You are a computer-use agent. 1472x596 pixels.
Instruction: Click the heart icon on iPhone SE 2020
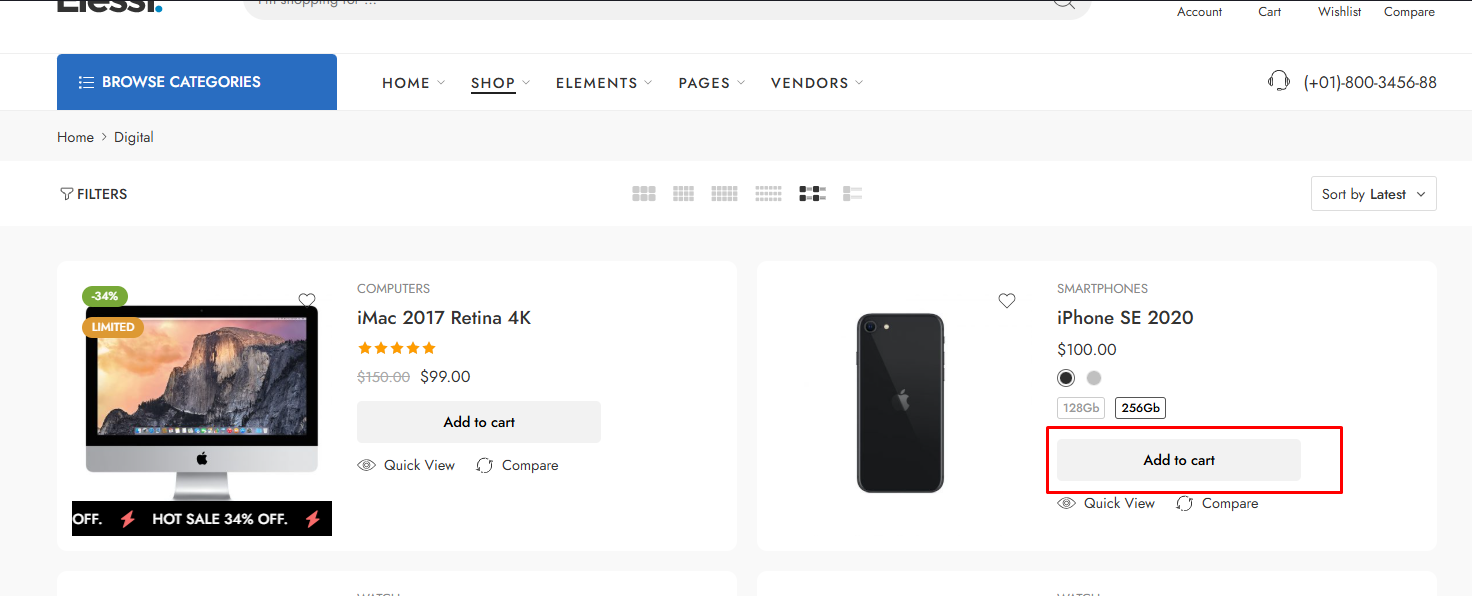(x=1007, y=300)
